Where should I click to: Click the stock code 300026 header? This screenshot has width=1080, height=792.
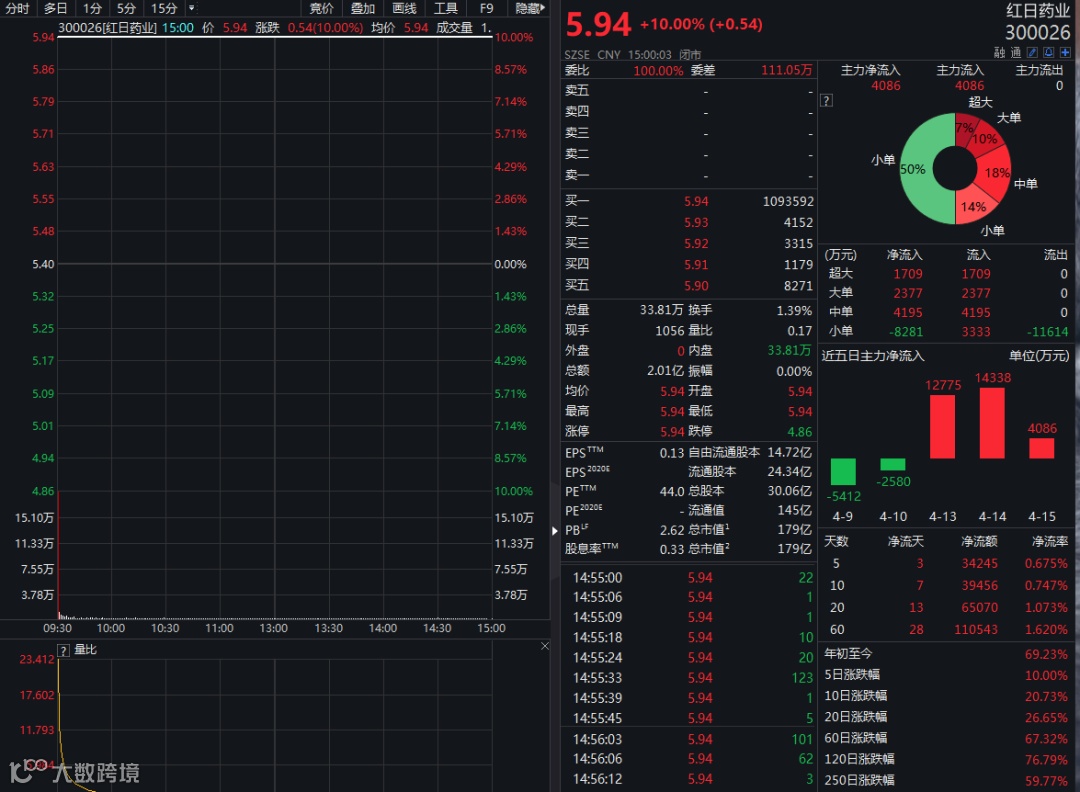click(x=1038, y=33)
